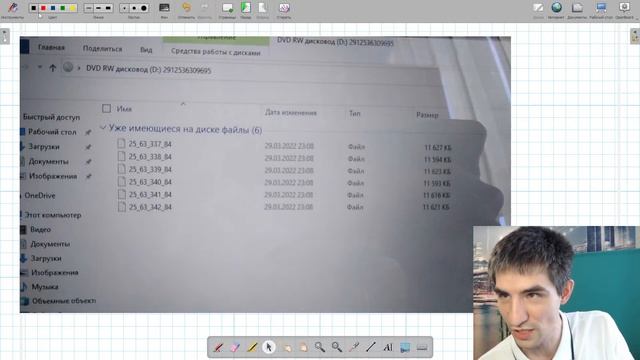
Task: Select the Text tool
Action: click(388, 347)
